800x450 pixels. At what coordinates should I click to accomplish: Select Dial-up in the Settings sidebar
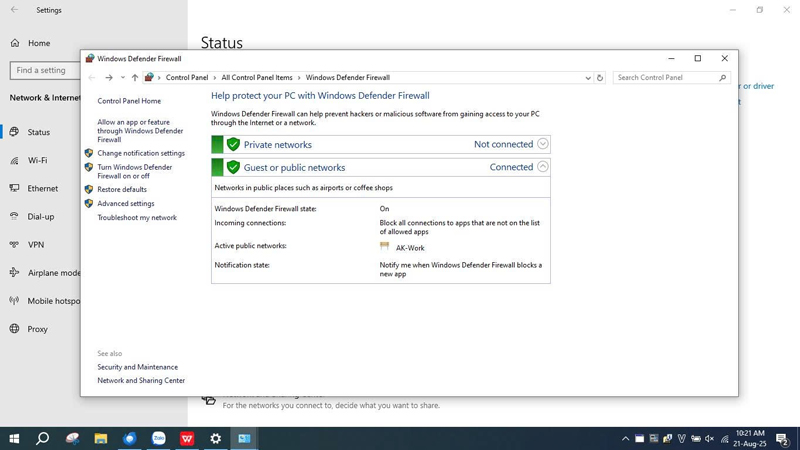click(41, 216)
